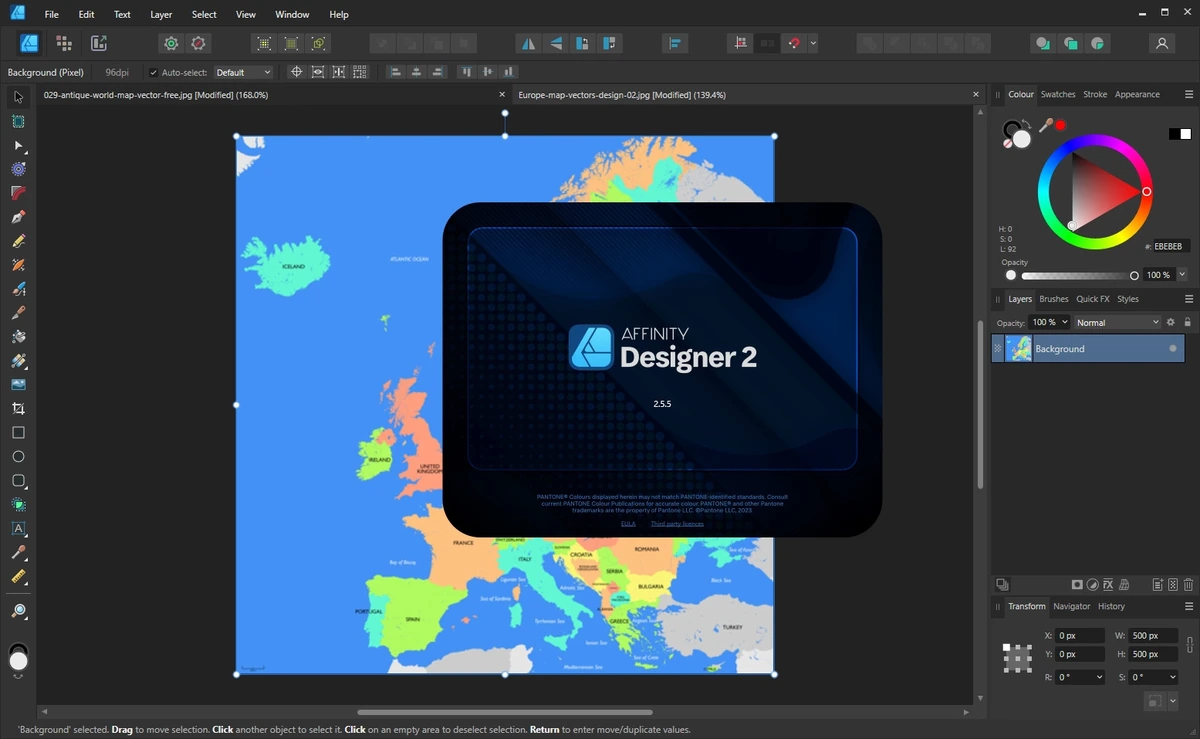
Task: Open the Account profile icon
Action: (1162, 43)
